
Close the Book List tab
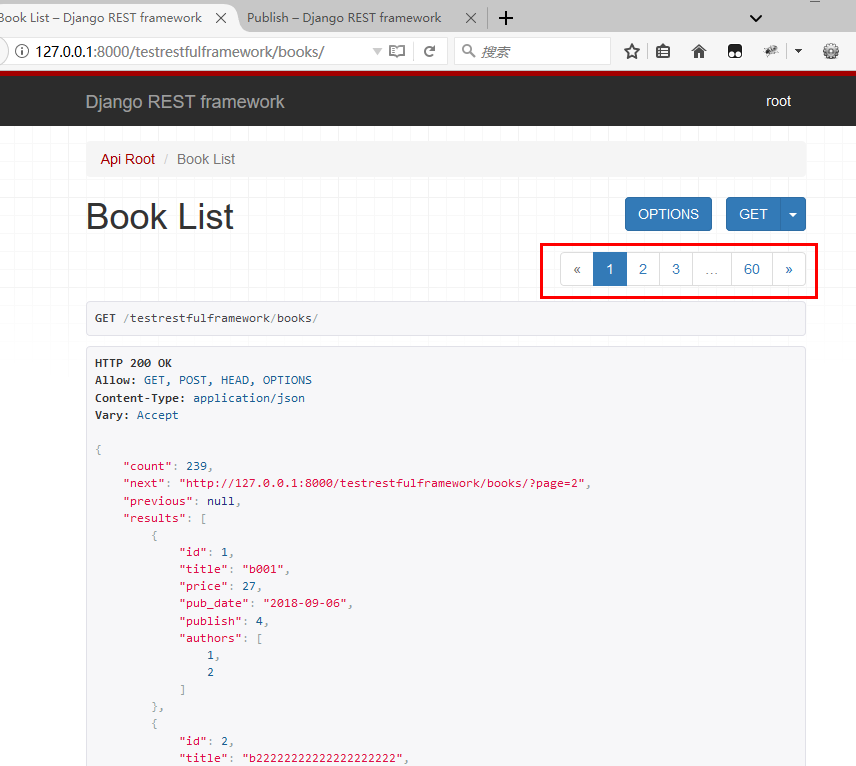[220, 18]
